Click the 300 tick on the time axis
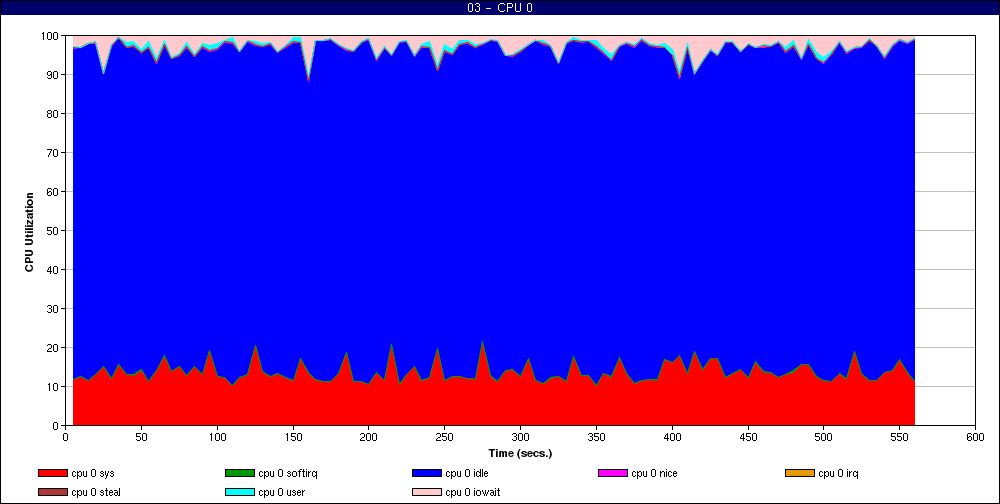This screenshot has width=1000, height=504. (520, 437)
